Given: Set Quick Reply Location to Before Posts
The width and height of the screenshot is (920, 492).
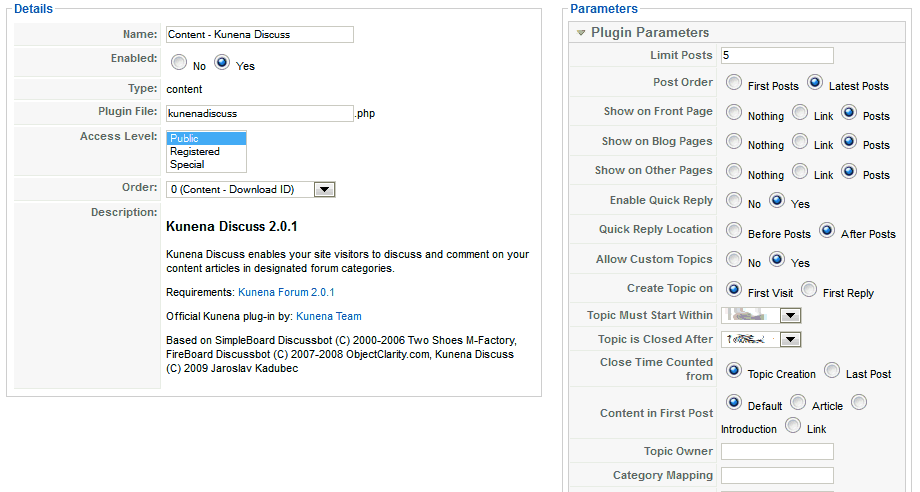Looking at the screenshot, I should 735,231.
